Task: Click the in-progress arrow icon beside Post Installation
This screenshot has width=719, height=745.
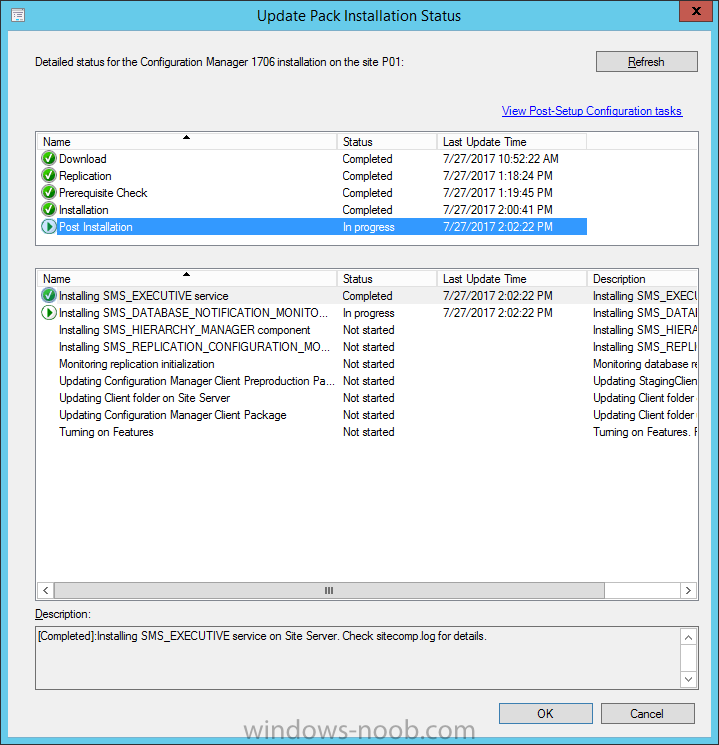Action: pos(48,227)
